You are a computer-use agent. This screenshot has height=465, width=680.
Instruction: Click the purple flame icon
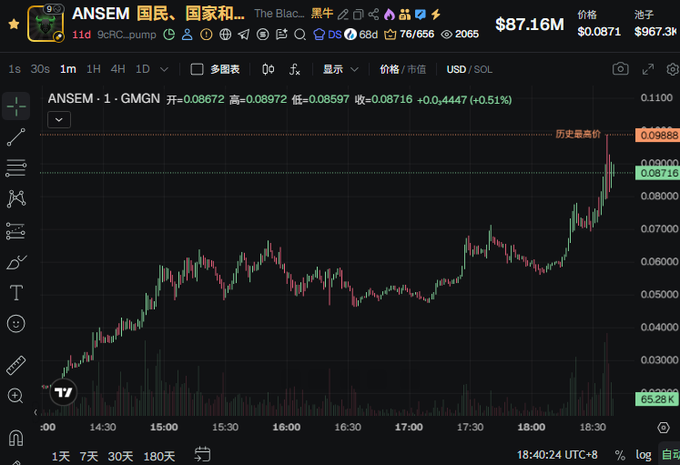point(389,15)
